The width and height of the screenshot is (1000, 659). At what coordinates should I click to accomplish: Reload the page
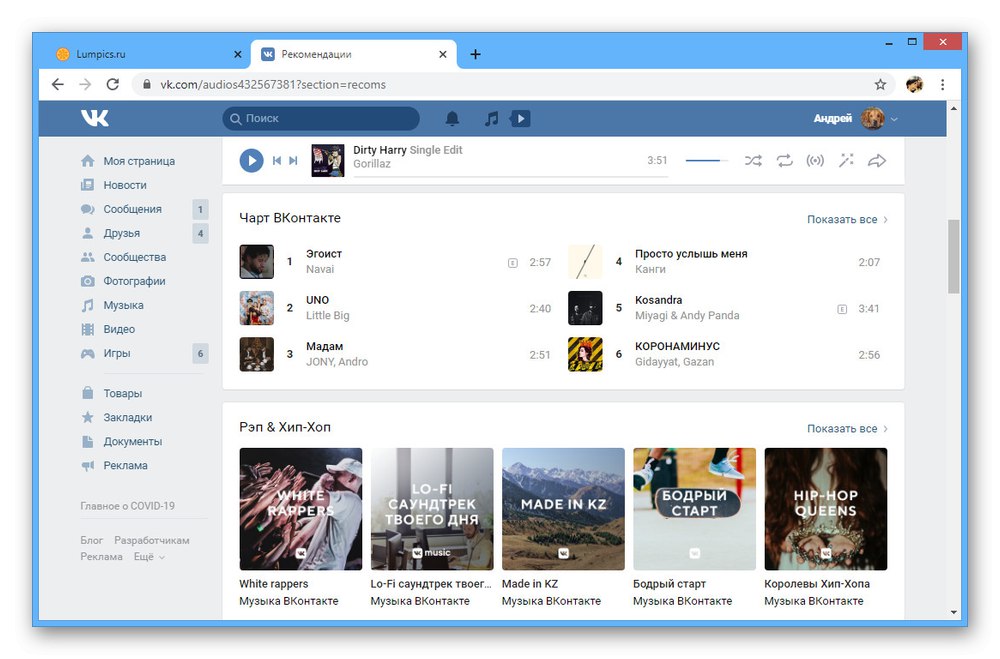tap(112, 84)
